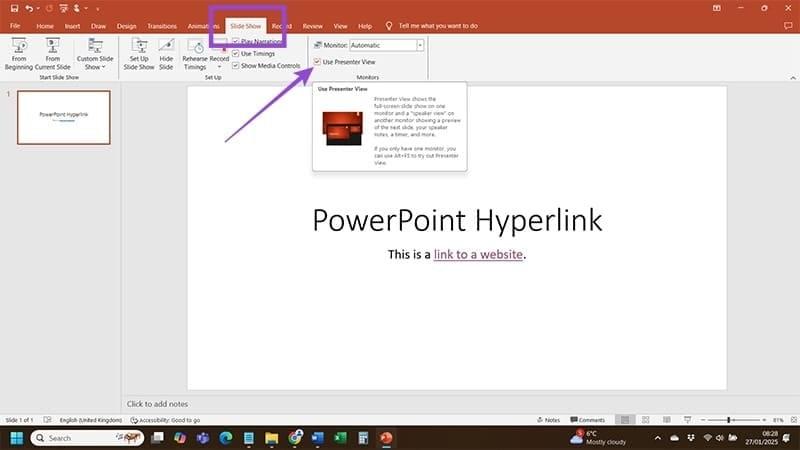This screenshot has height=450, width=800.
Task: Open Ribbon Display Options in title bar
Action: pyautogui.click(x=717, y=8)
